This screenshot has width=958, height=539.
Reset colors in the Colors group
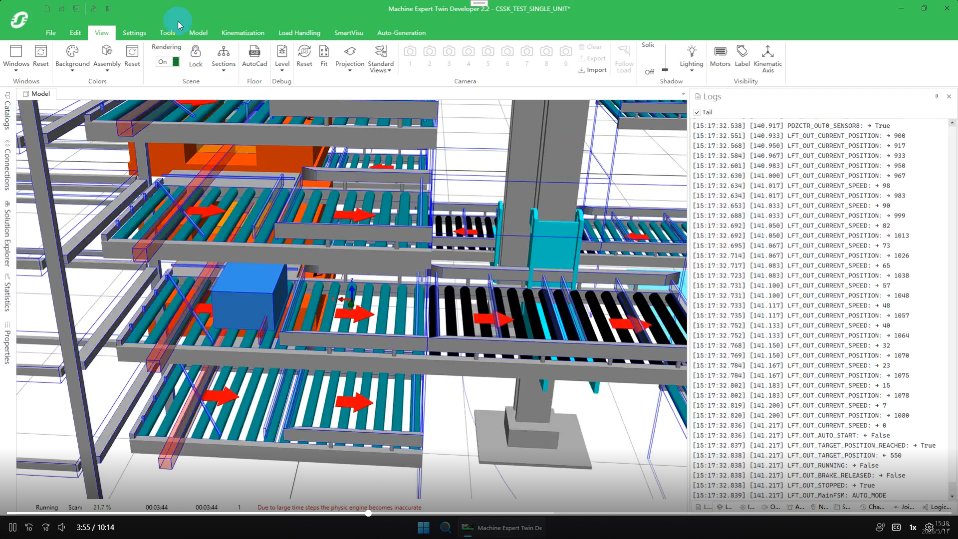[x=132, y=55]
